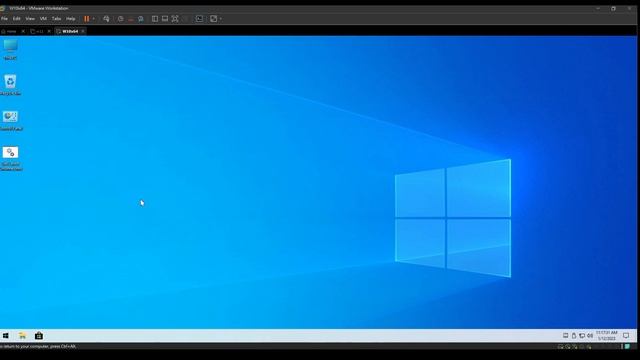Switch to the Home tab
This screenshot has height=360, width=640.
click(x=10, y=31)
